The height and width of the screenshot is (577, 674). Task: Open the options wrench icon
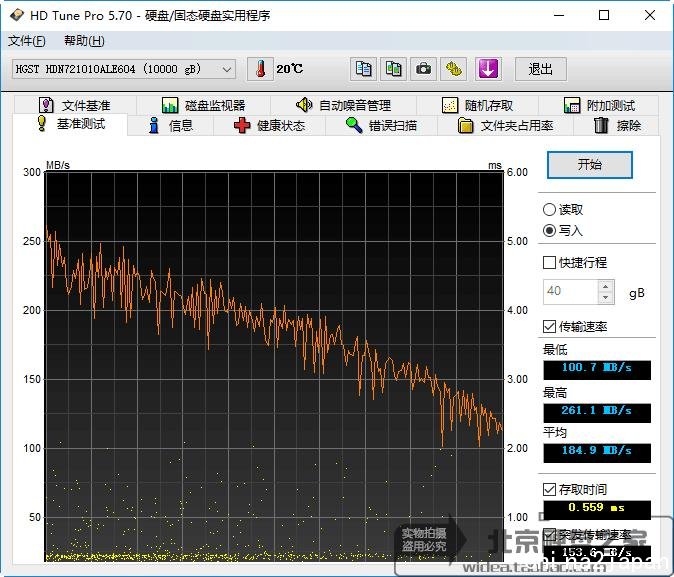click(x=453, y=69)
